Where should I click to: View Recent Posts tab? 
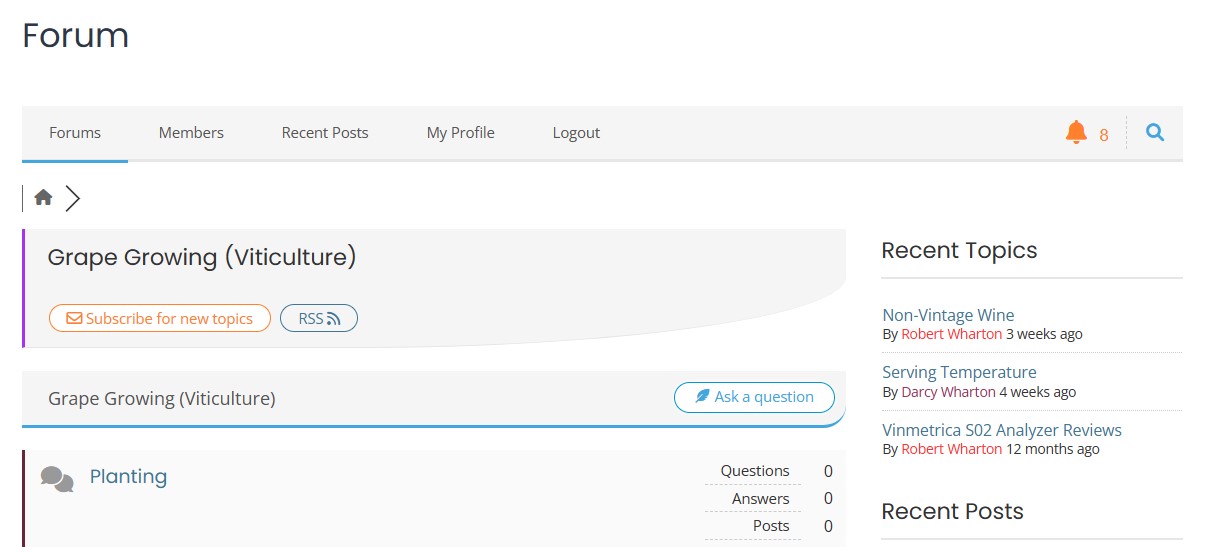325,132
